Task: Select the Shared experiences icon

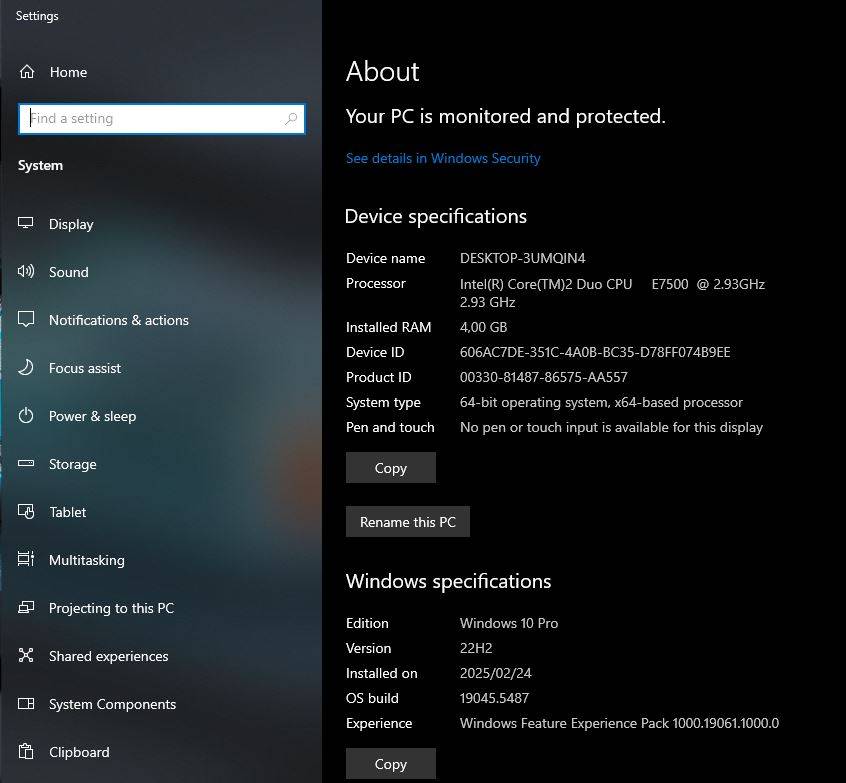Action: click(x=24, y=656)
